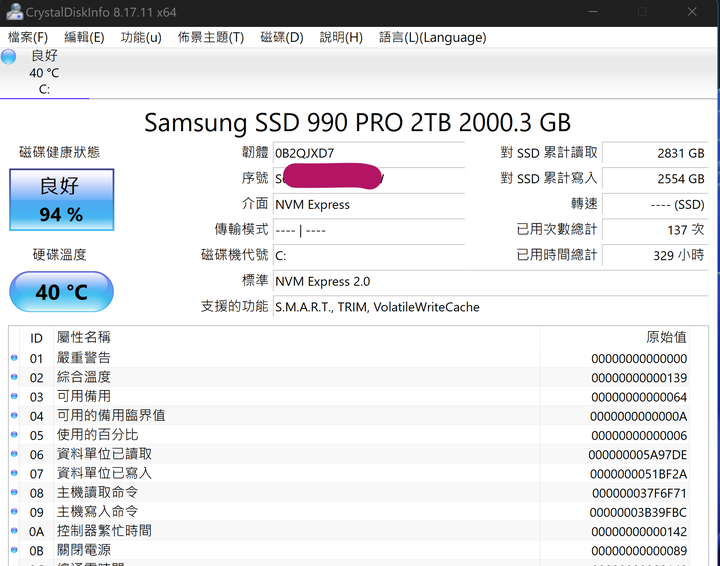The image size is (720, 566).
Task: Open the 檔案(F) menu
Action: tap(28, 37)
